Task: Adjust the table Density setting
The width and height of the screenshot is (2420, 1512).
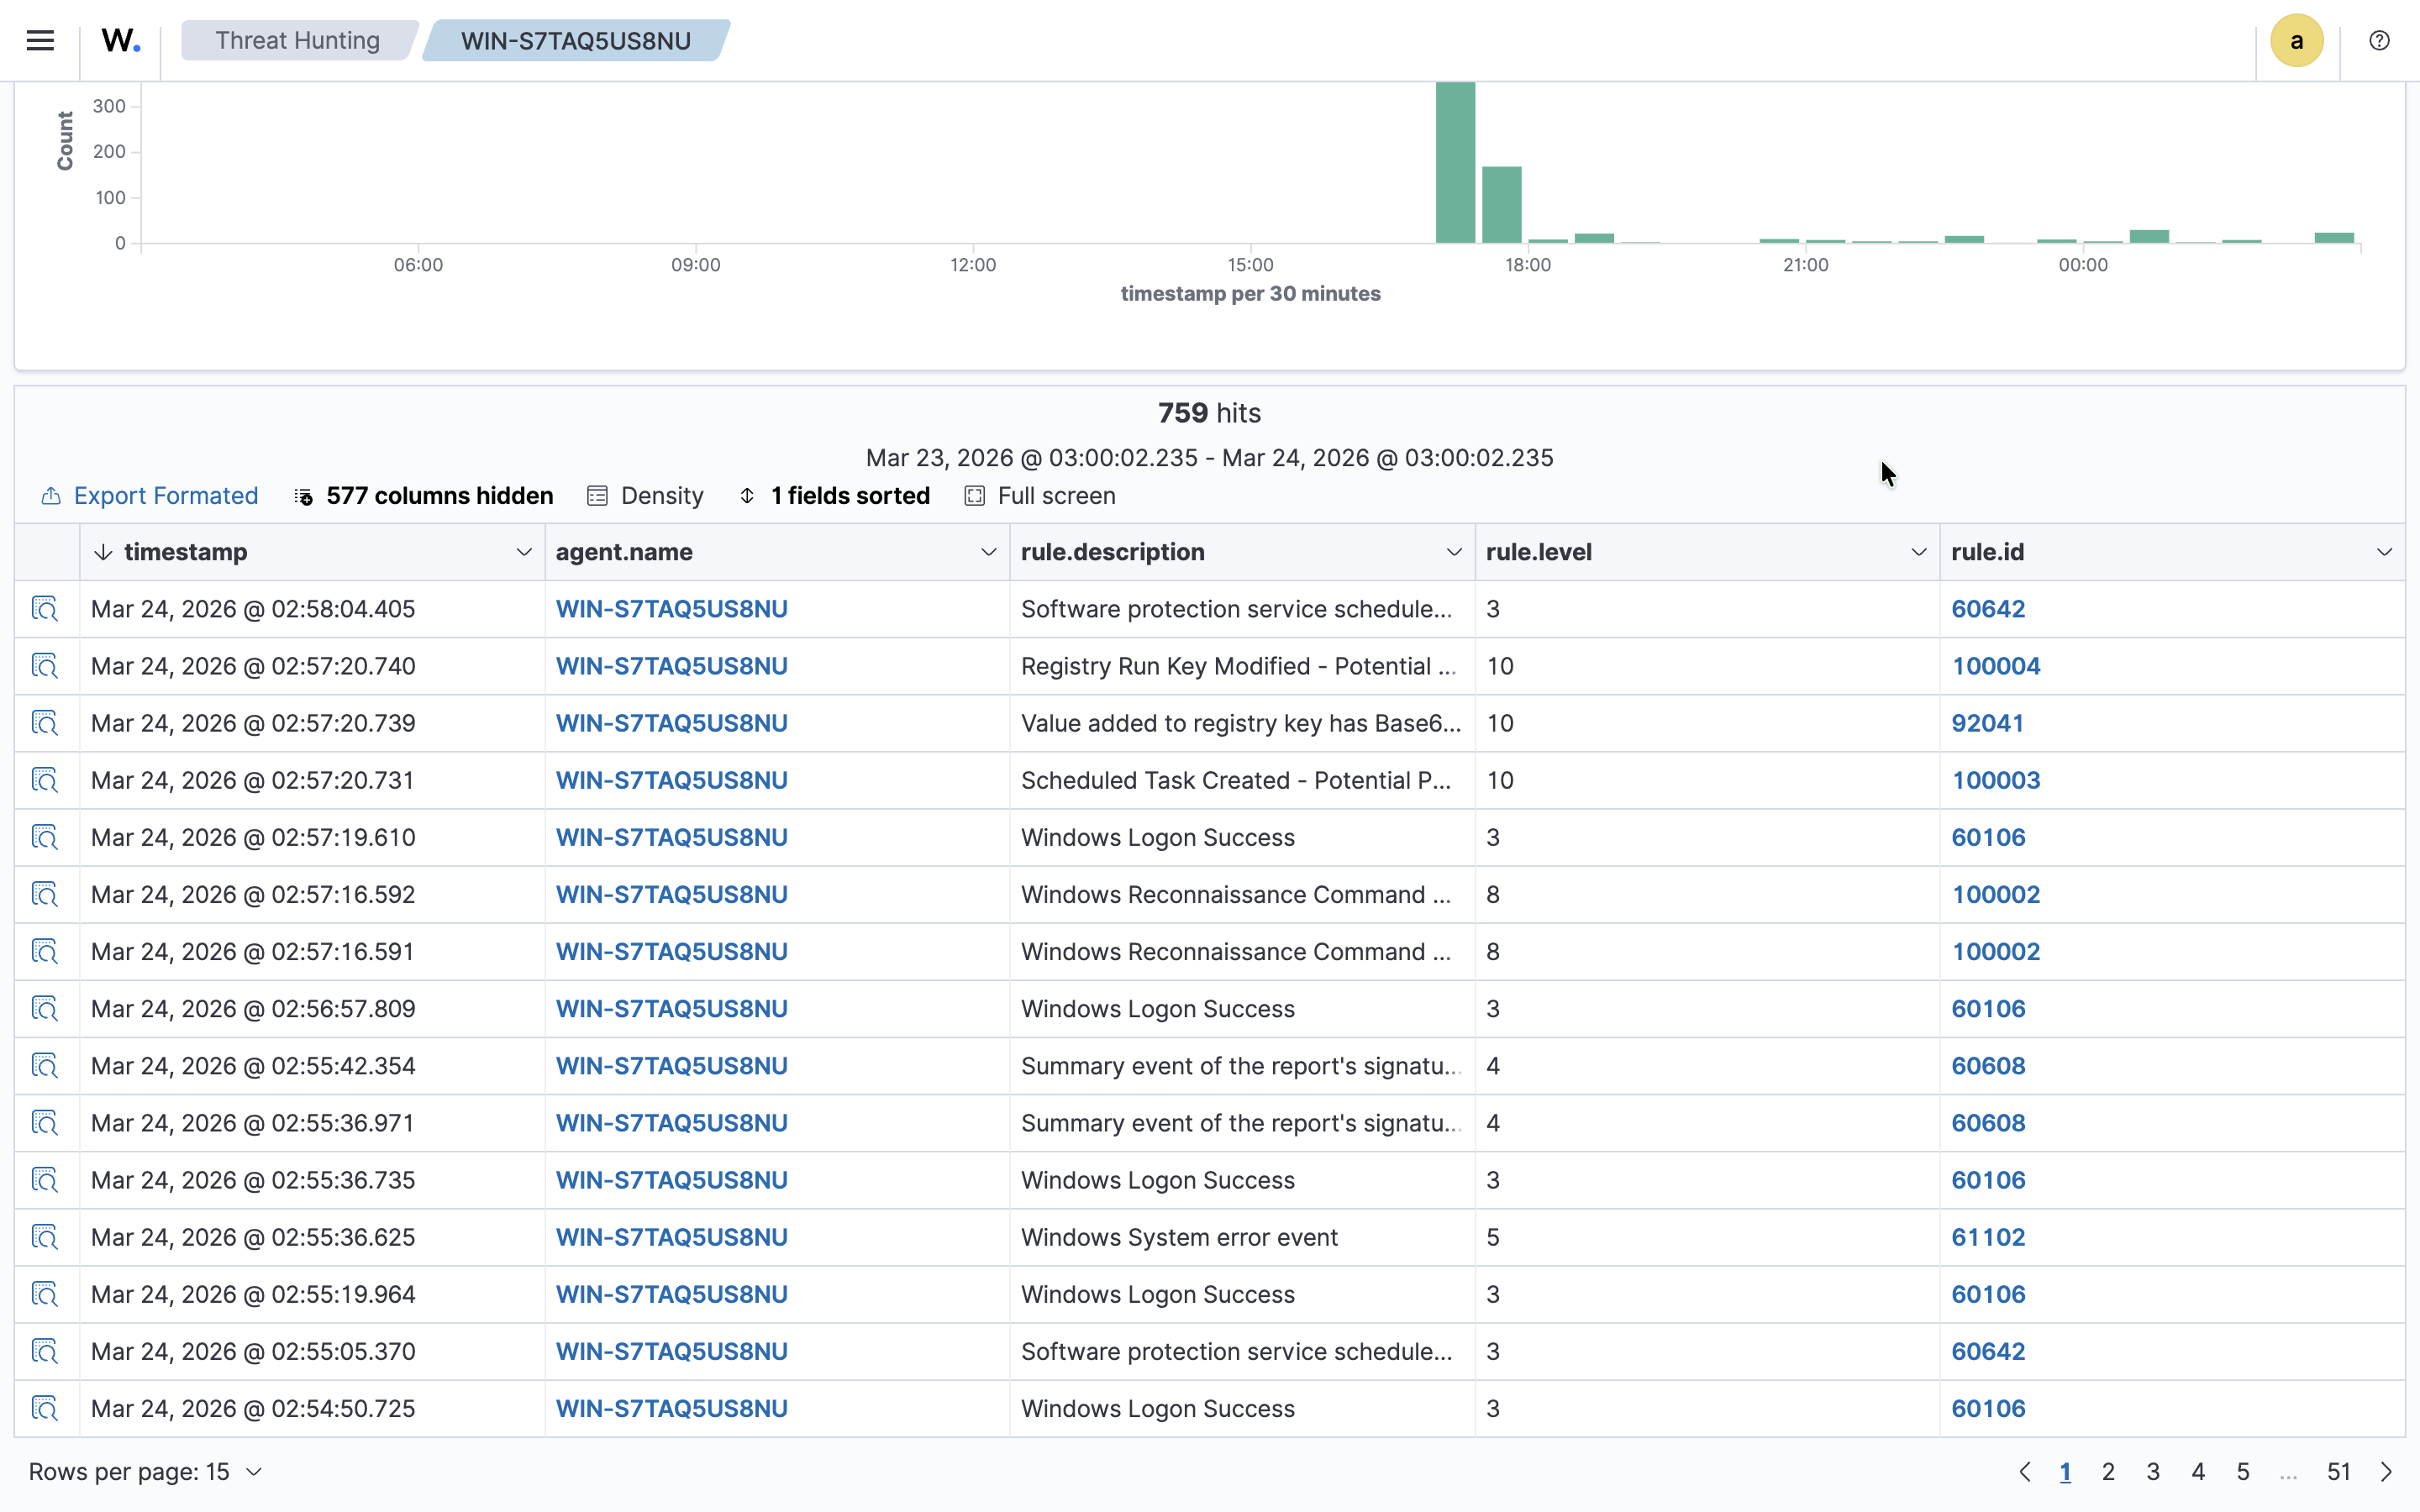Action: pos(645,495)
